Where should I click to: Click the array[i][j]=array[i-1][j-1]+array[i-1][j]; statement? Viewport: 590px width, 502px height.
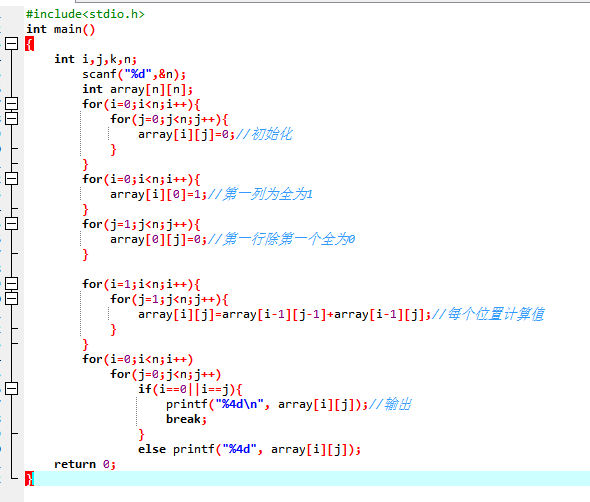(284, 314)
